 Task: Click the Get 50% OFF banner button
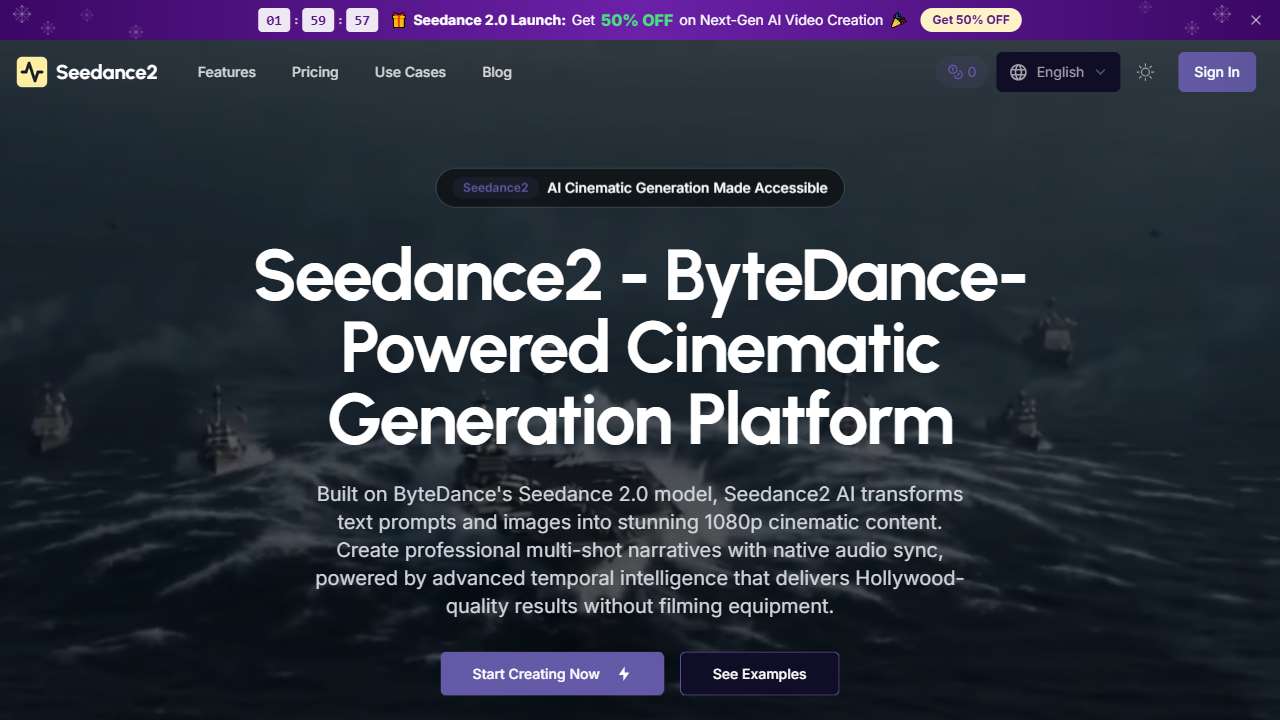pyautogui.click(x=970, y=19)
